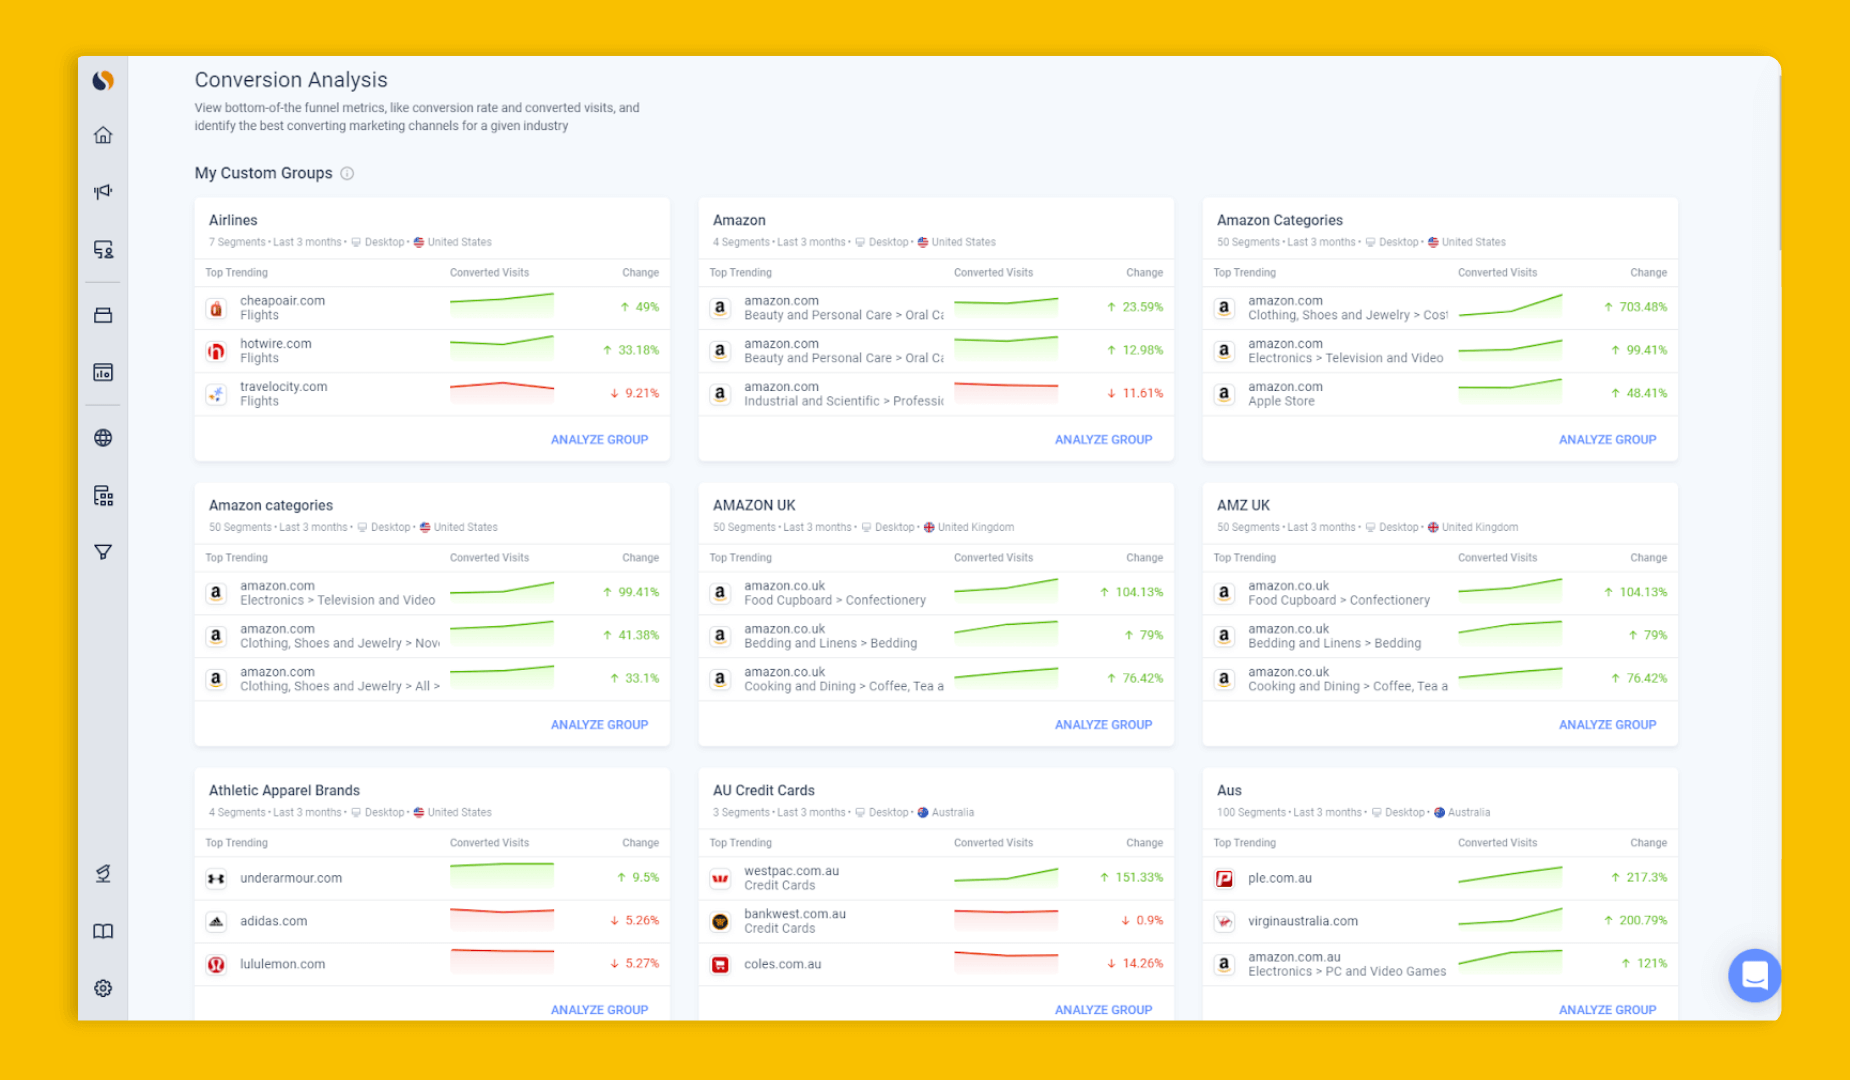Open the book learning icon near sidebar bottom
This screenshot has height=1080, width=1850.
(102, 931)
